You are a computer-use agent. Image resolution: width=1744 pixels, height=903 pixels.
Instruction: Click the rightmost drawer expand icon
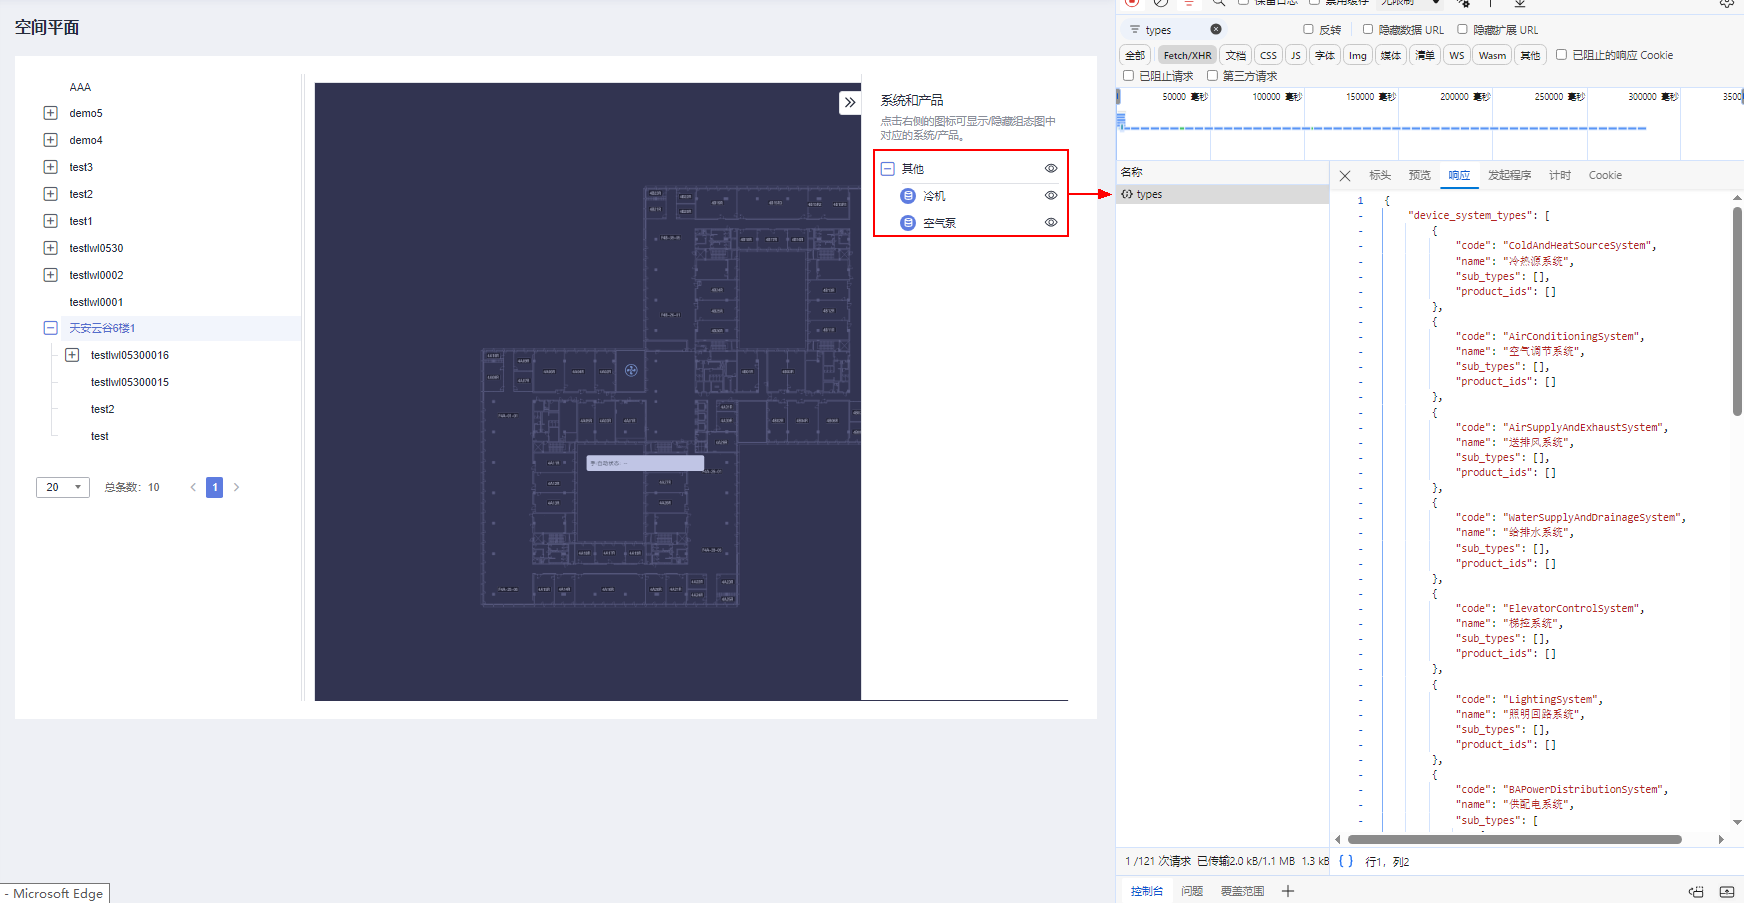pos(1727,891)
